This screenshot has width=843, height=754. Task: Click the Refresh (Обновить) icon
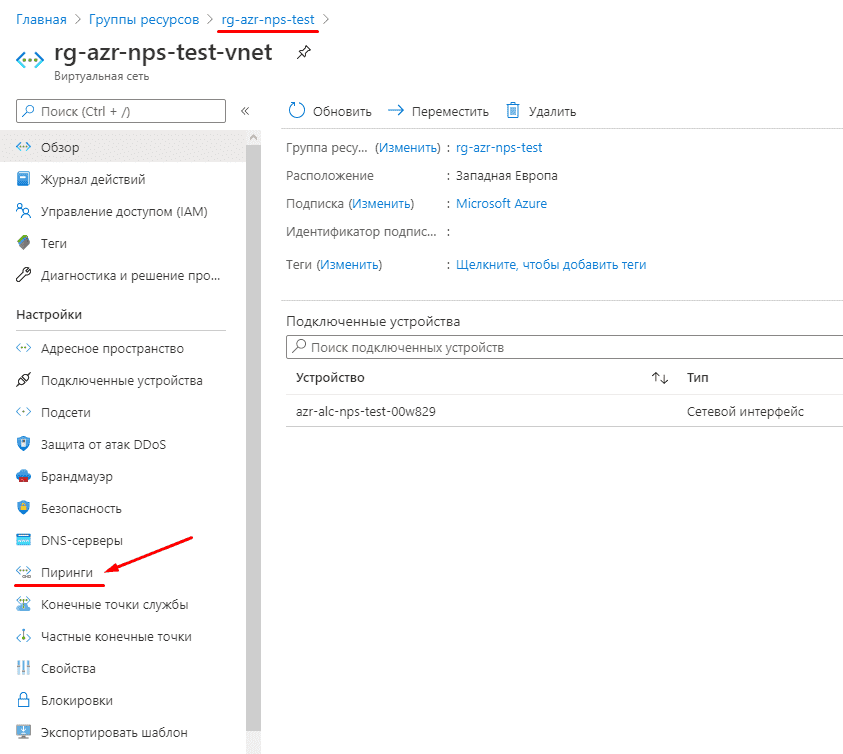point(296,111)
